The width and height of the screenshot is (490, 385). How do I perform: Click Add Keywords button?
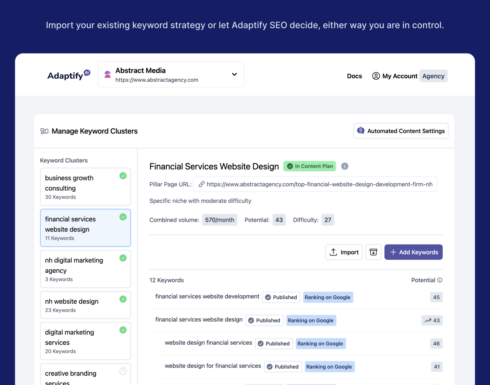[x=413, y=252]
